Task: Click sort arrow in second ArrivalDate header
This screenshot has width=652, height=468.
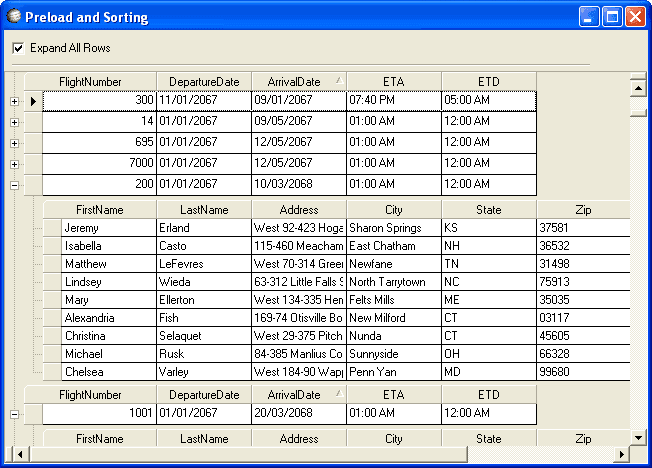Action: click(339, 393)
